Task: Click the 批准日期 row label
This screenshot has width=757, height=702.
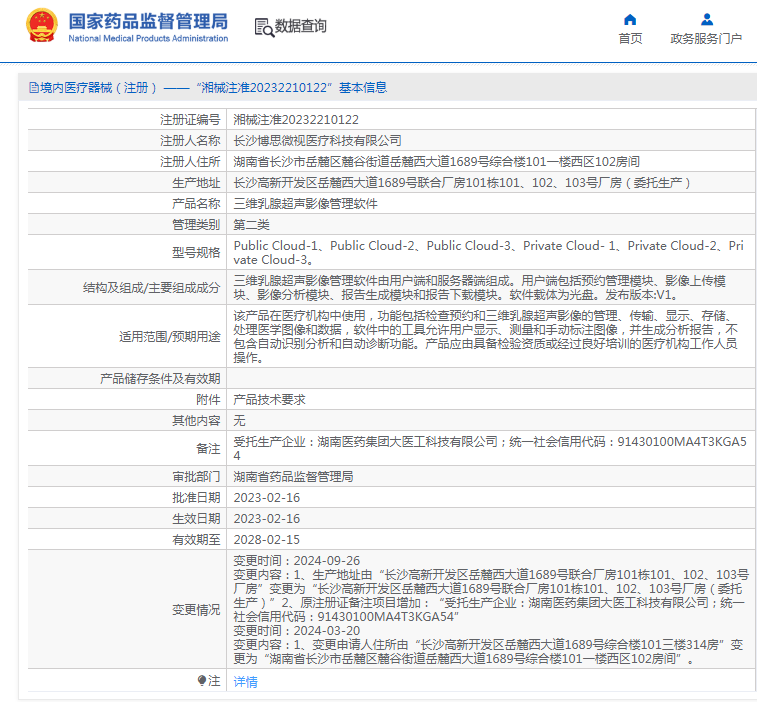Action: tap(196, 498)
